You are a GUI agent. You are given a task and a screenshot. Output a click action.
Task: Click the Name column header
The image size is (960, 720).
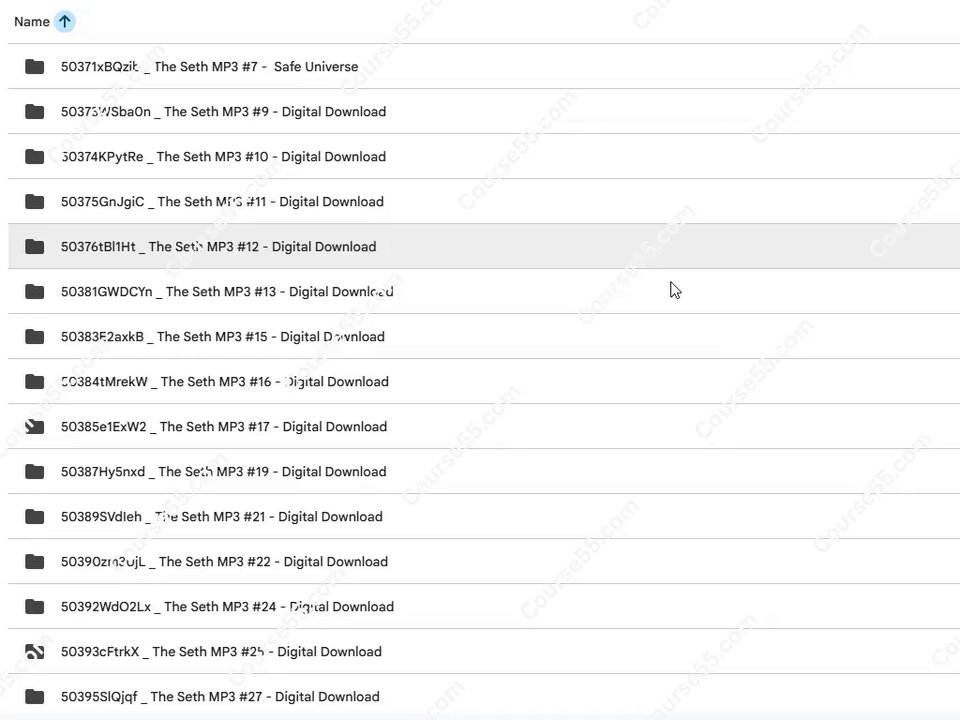[32, 21]
